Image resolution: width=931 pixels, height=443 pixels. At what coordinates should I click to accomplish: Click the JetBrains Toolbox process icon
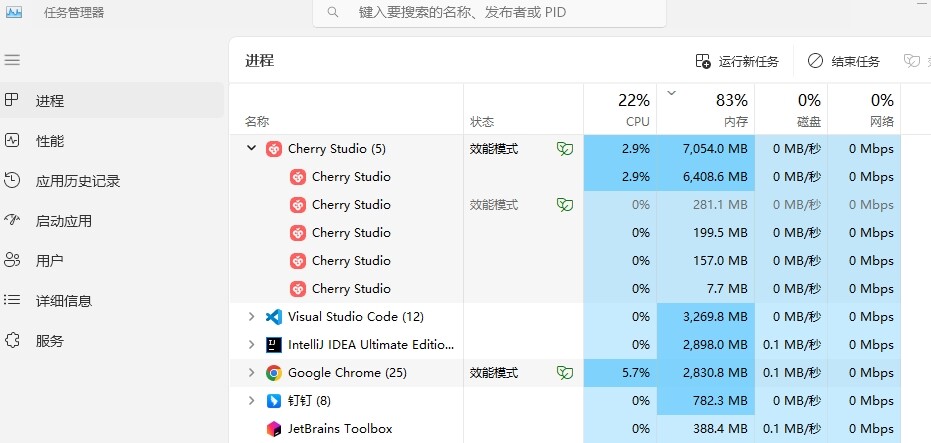tap(274, 429)
